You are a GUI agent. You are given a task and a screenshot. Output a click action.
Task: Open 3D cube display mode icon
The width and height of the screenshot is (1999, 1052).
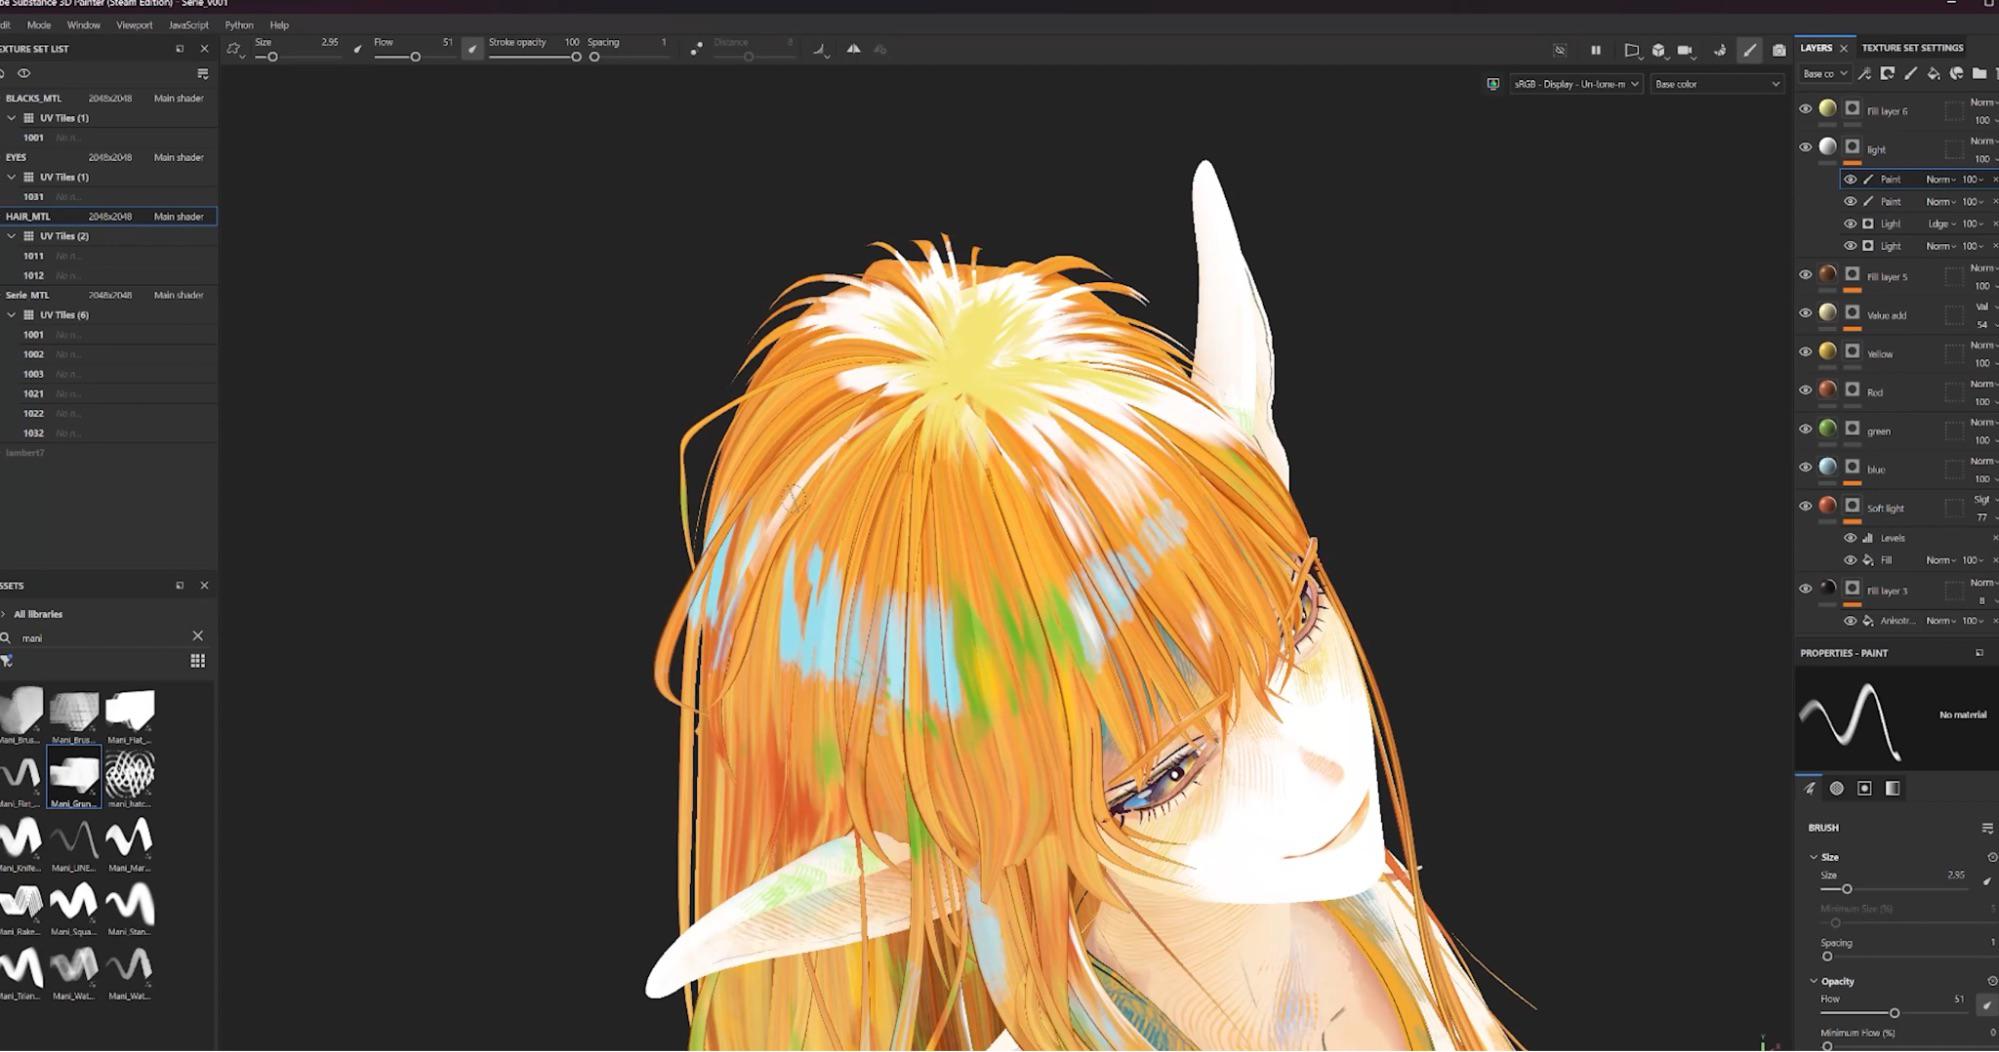click(1659, 50)
